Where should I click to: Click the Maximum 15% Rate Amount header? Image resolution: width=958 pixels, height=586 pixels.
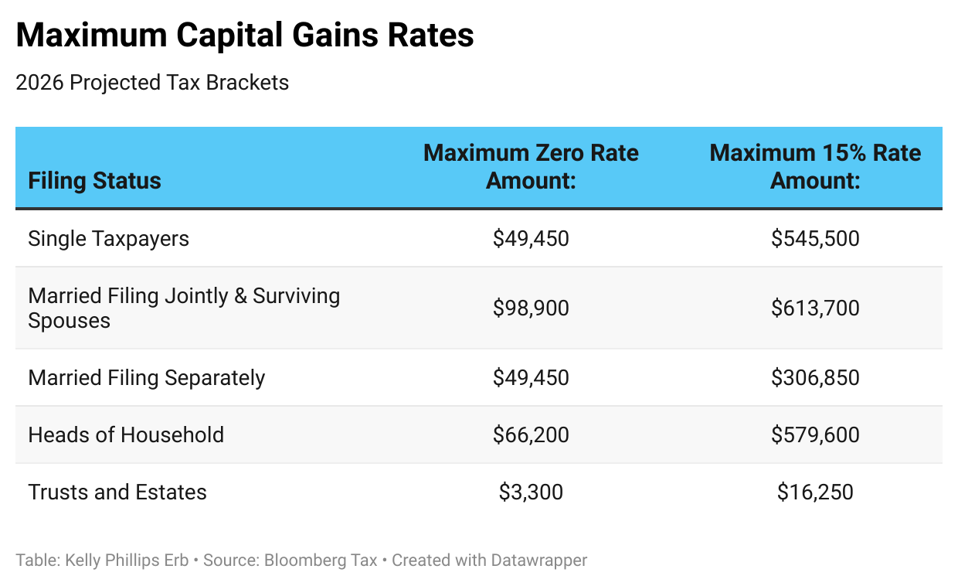click(x=814, y=167)
